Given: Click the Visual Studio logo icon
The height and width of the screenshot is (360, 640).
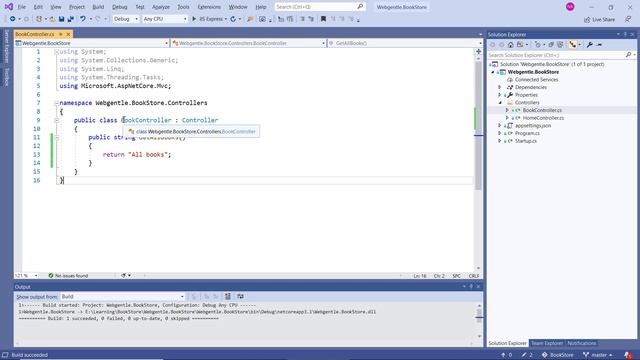Looking at the screenshot, I should tap(9, 7).
